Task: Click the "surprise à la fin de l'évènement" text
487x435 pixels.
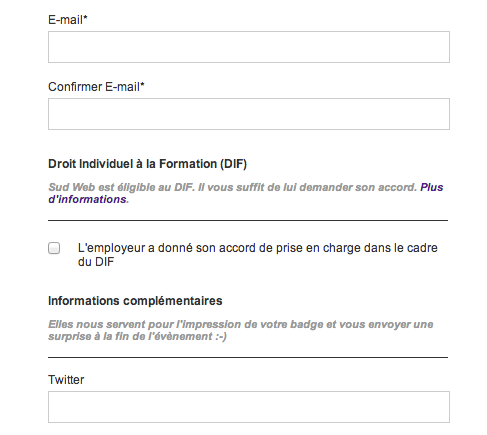Action: pos(137,336)
